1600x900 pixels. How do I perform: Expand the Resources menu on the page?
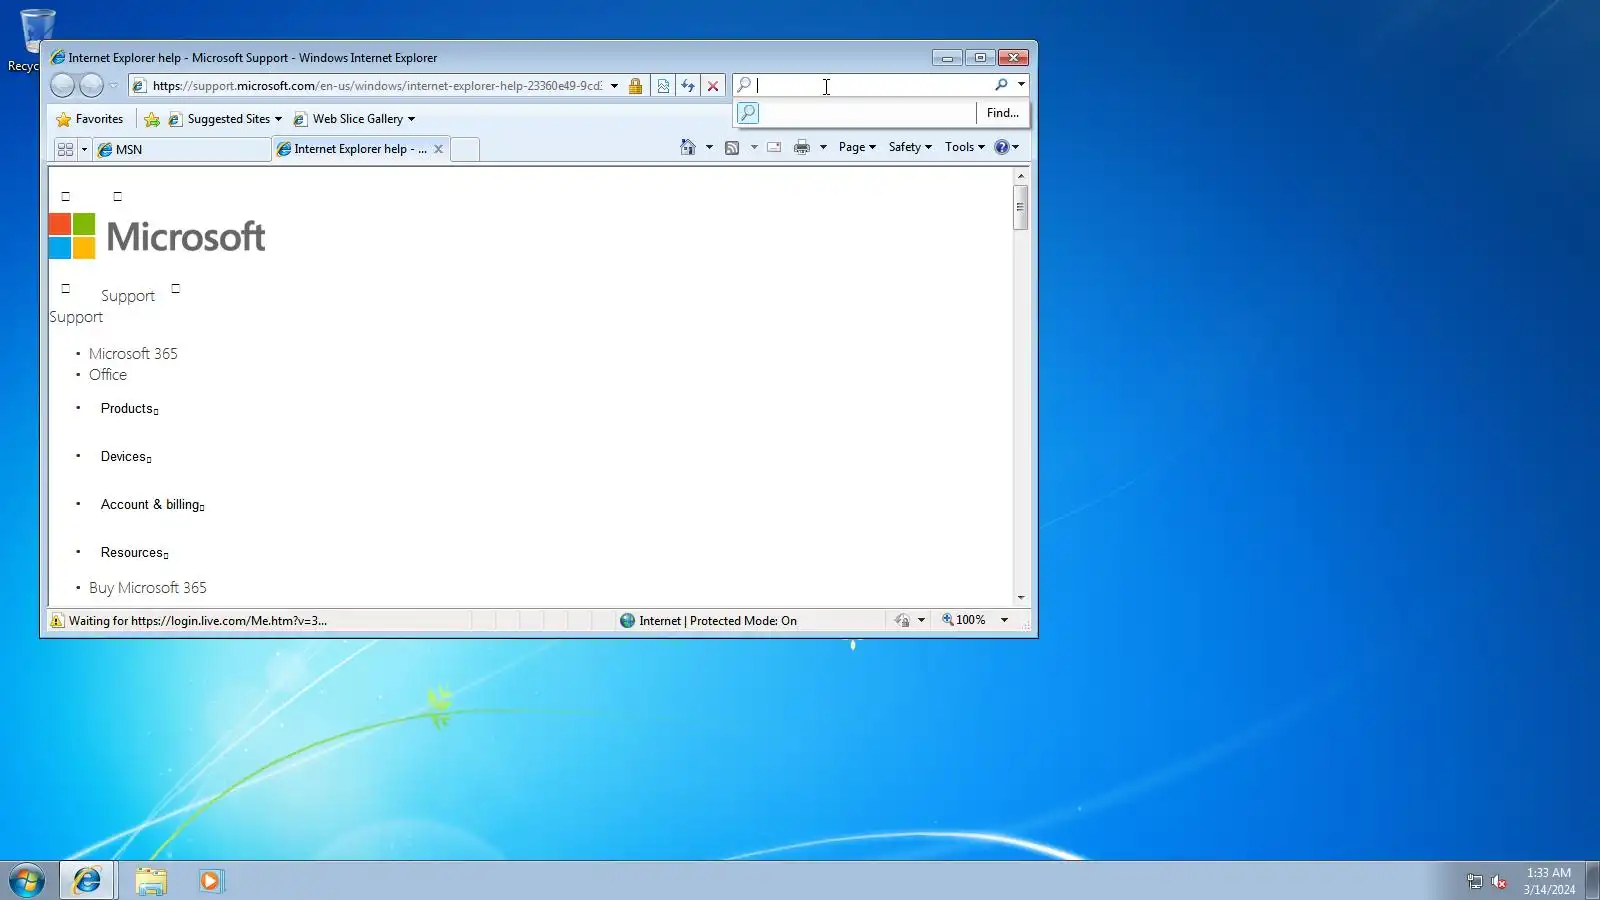135,552
